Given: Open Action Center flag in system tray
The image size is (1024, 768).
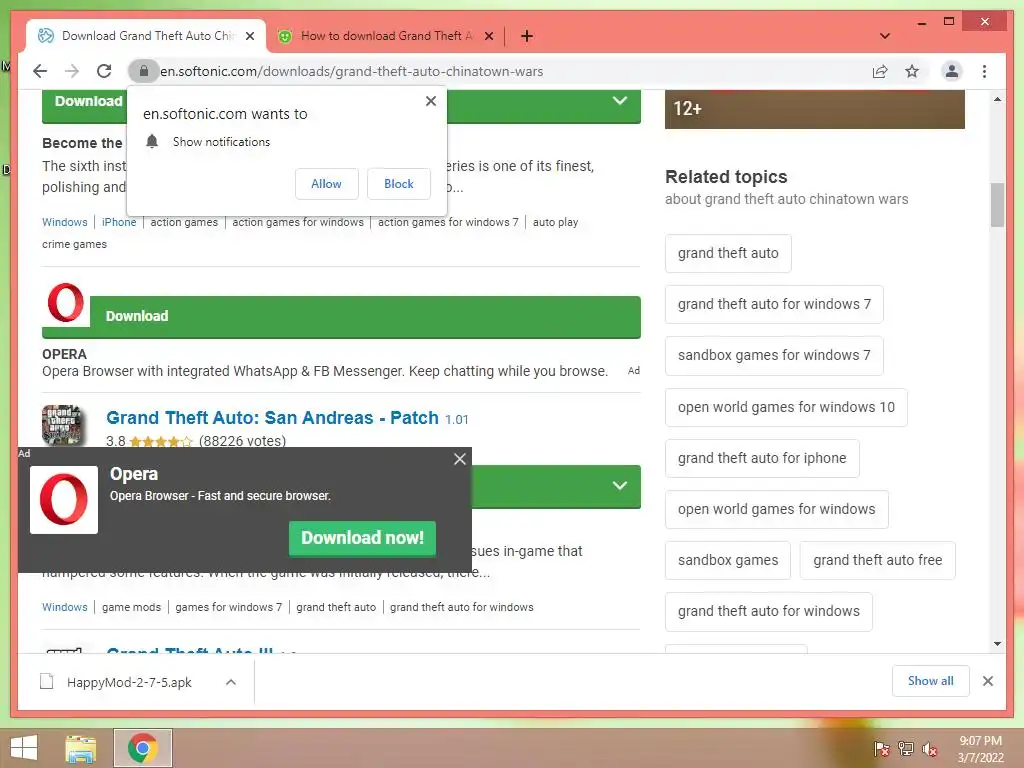Looking at the screenshot, I should tap(881, 748).
